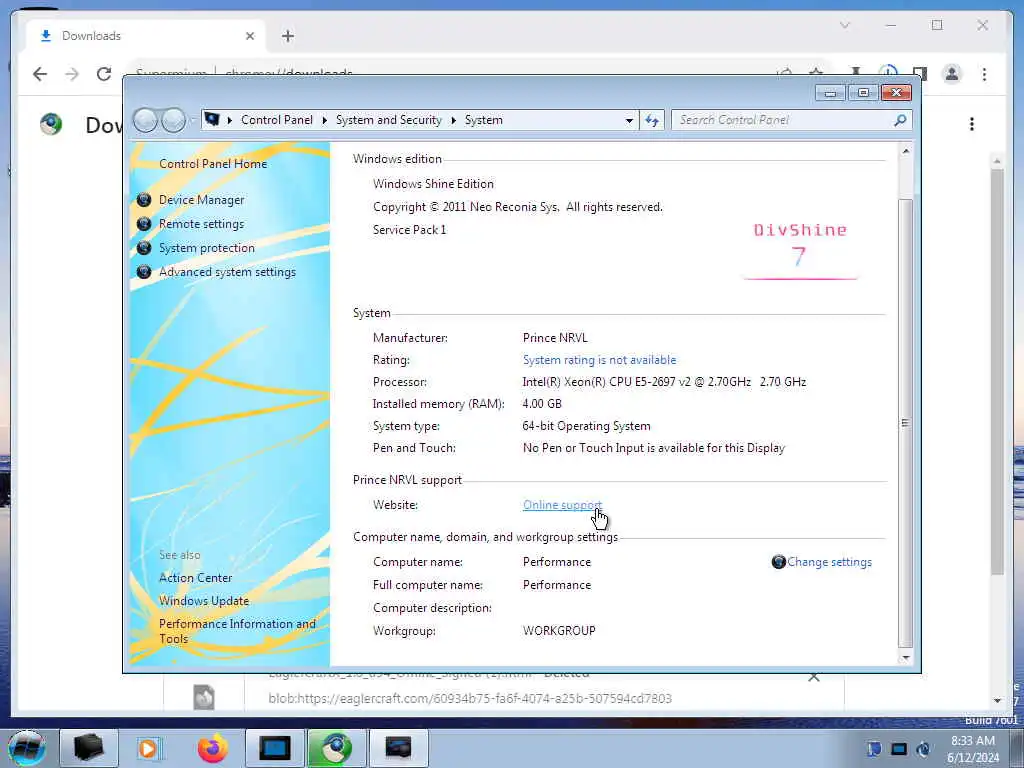Click the search magnifier in Control Panel
Viewport: 1024px width, 768px height.
[900, 120]
